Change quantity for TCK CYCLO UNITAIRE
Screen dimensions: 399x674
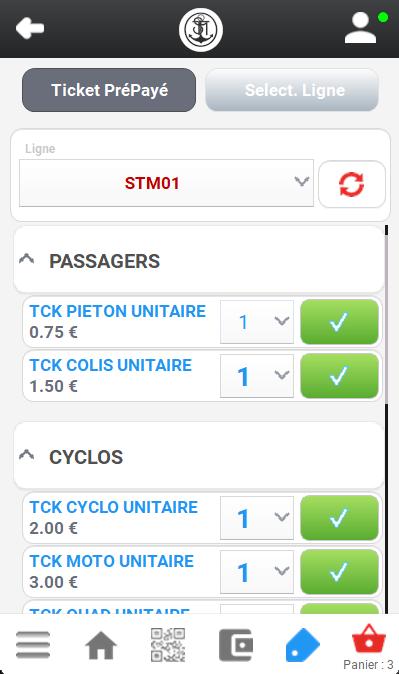point(257,518)
